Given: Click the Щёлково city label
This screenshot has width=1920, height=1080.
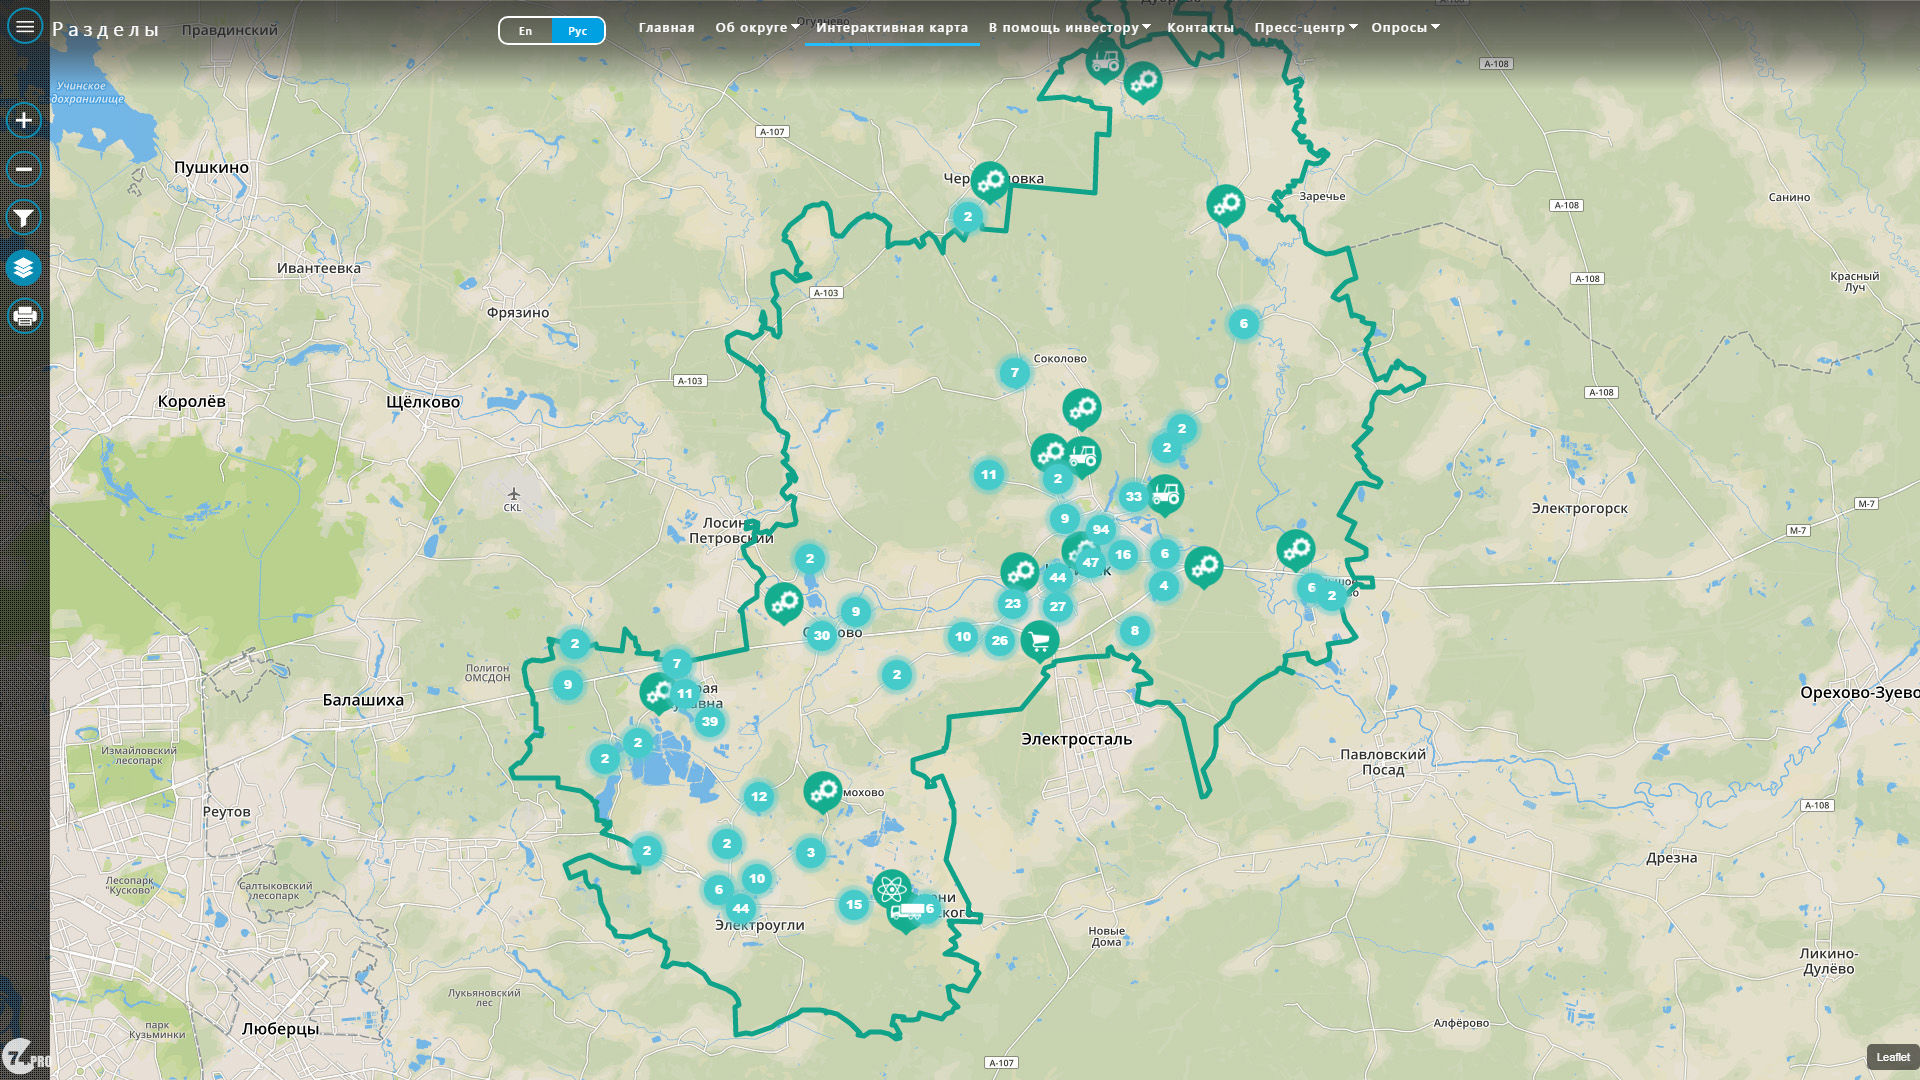Looking at the screenshot, I should click(x=423, y=402).
